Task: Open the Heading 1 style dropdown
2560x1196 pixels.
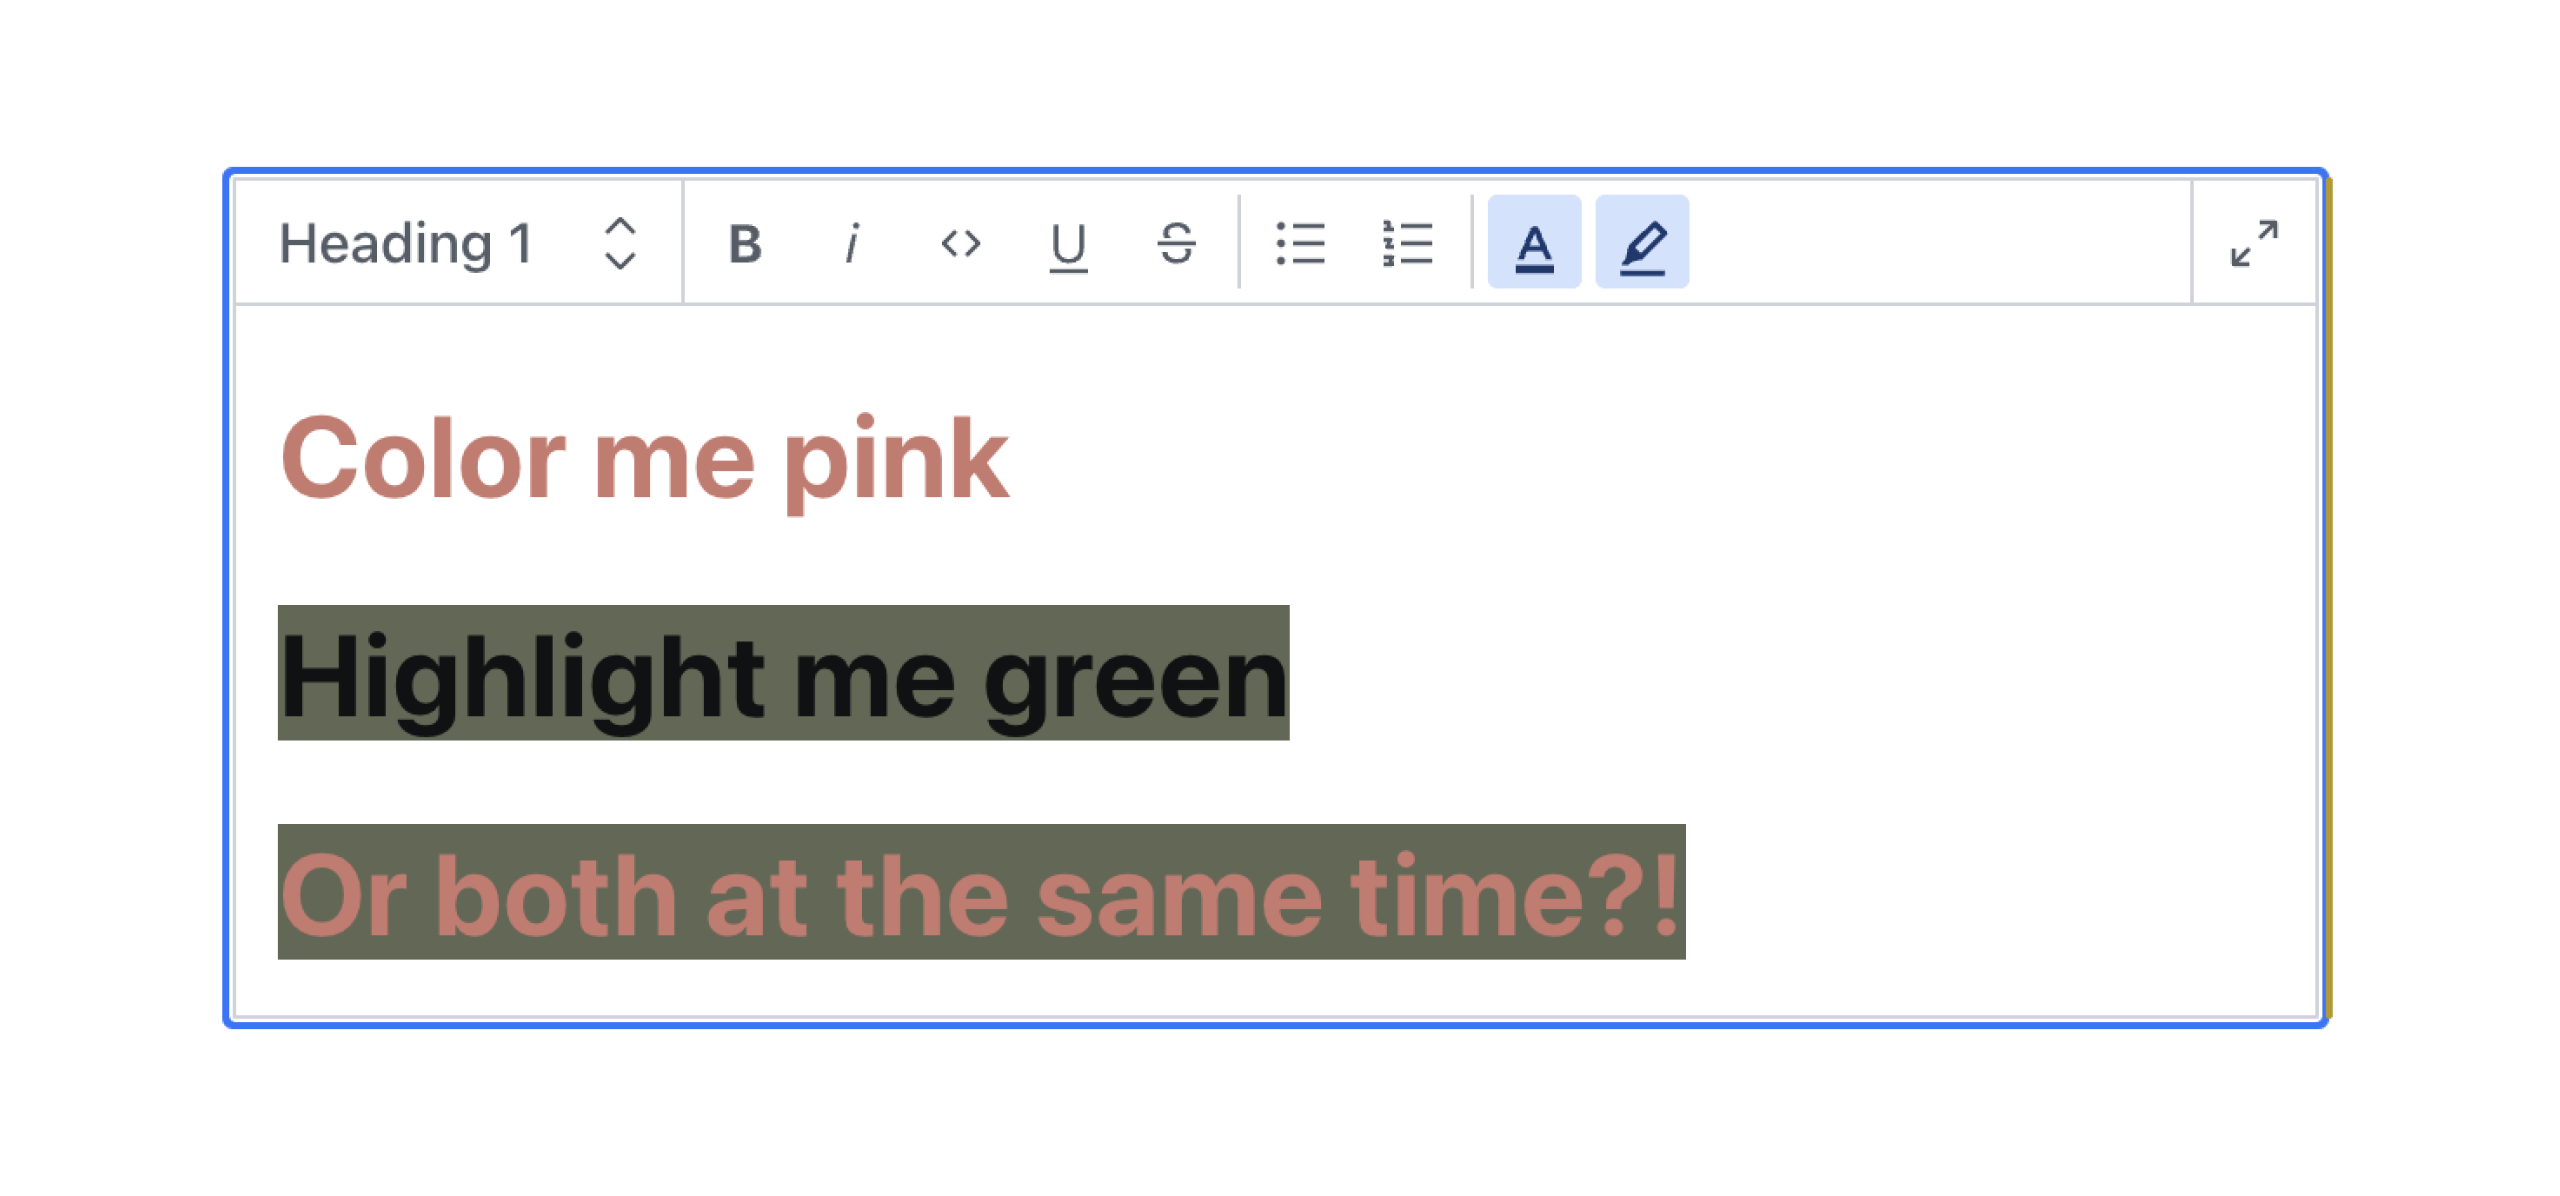Action: click(406, 243)
